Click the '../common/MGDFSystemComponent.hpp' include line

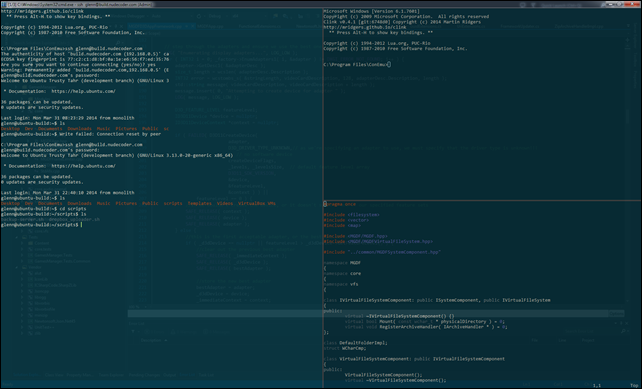[382, 252]
